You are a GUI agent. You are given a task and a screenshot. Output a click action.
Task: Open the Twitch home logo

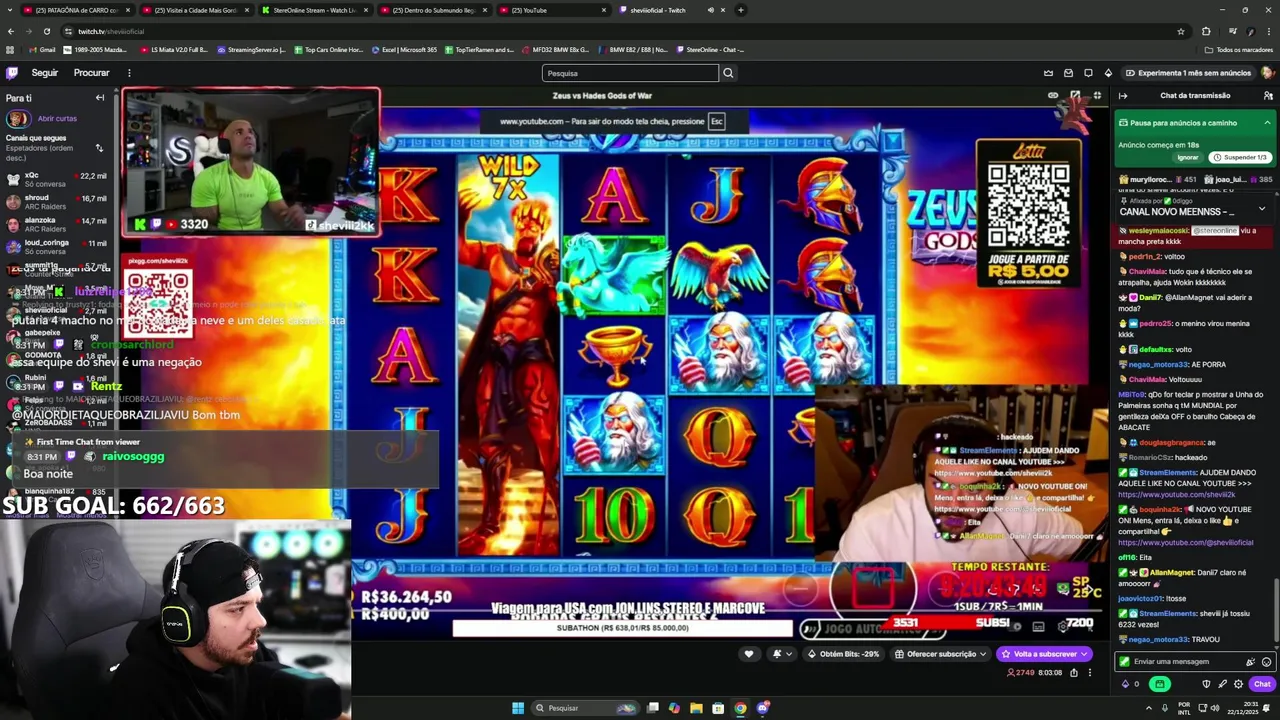pos(12,73)
